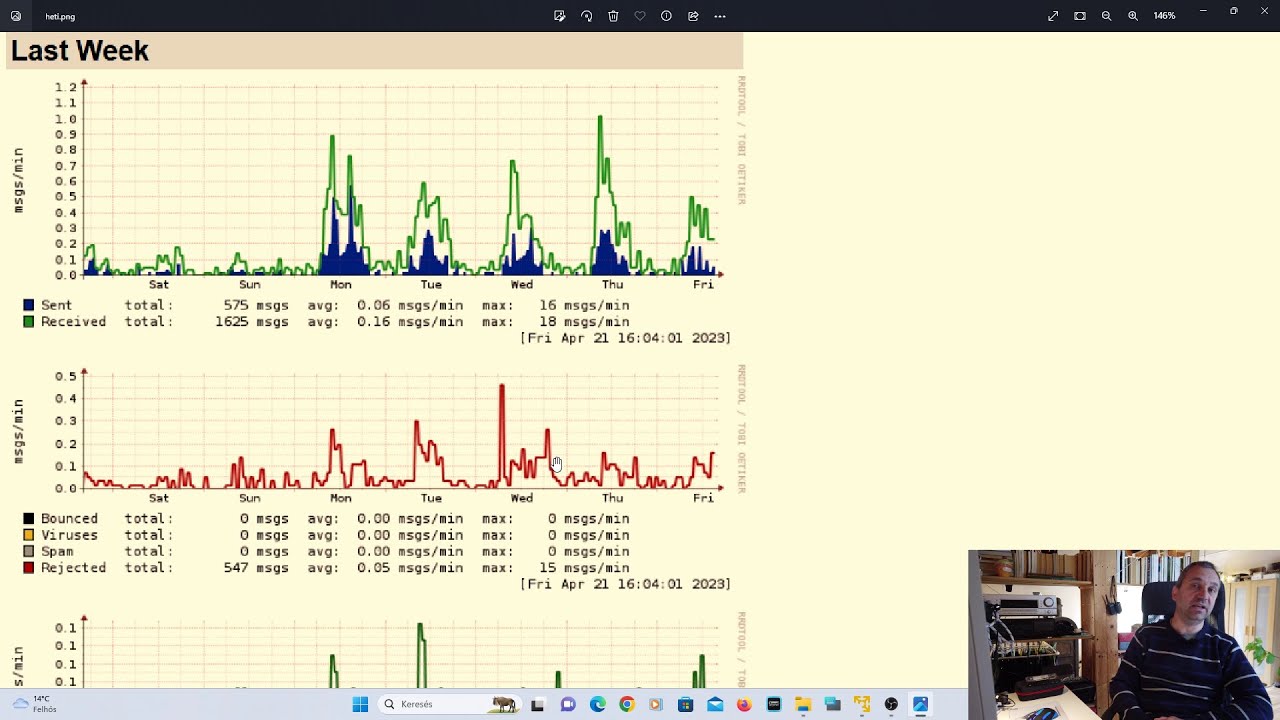
Task: Share the image
Action: pos(693,16)
